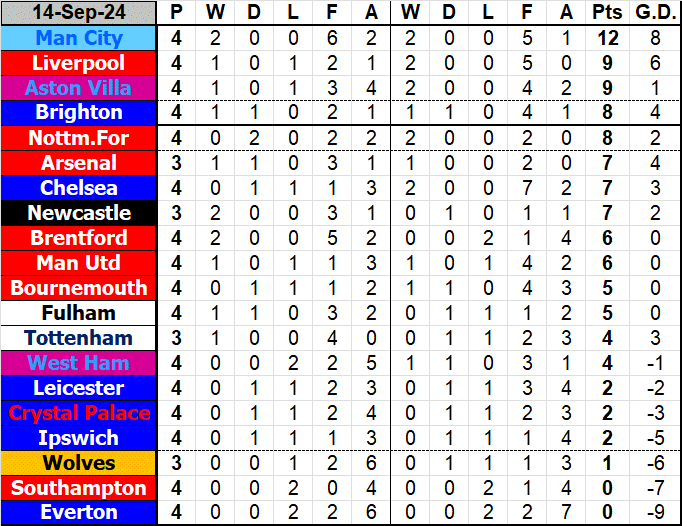Image resolution: width=682 pixels, height=526 pixels.
Task: Select the Everton team cell
Action: click(79, 512)
